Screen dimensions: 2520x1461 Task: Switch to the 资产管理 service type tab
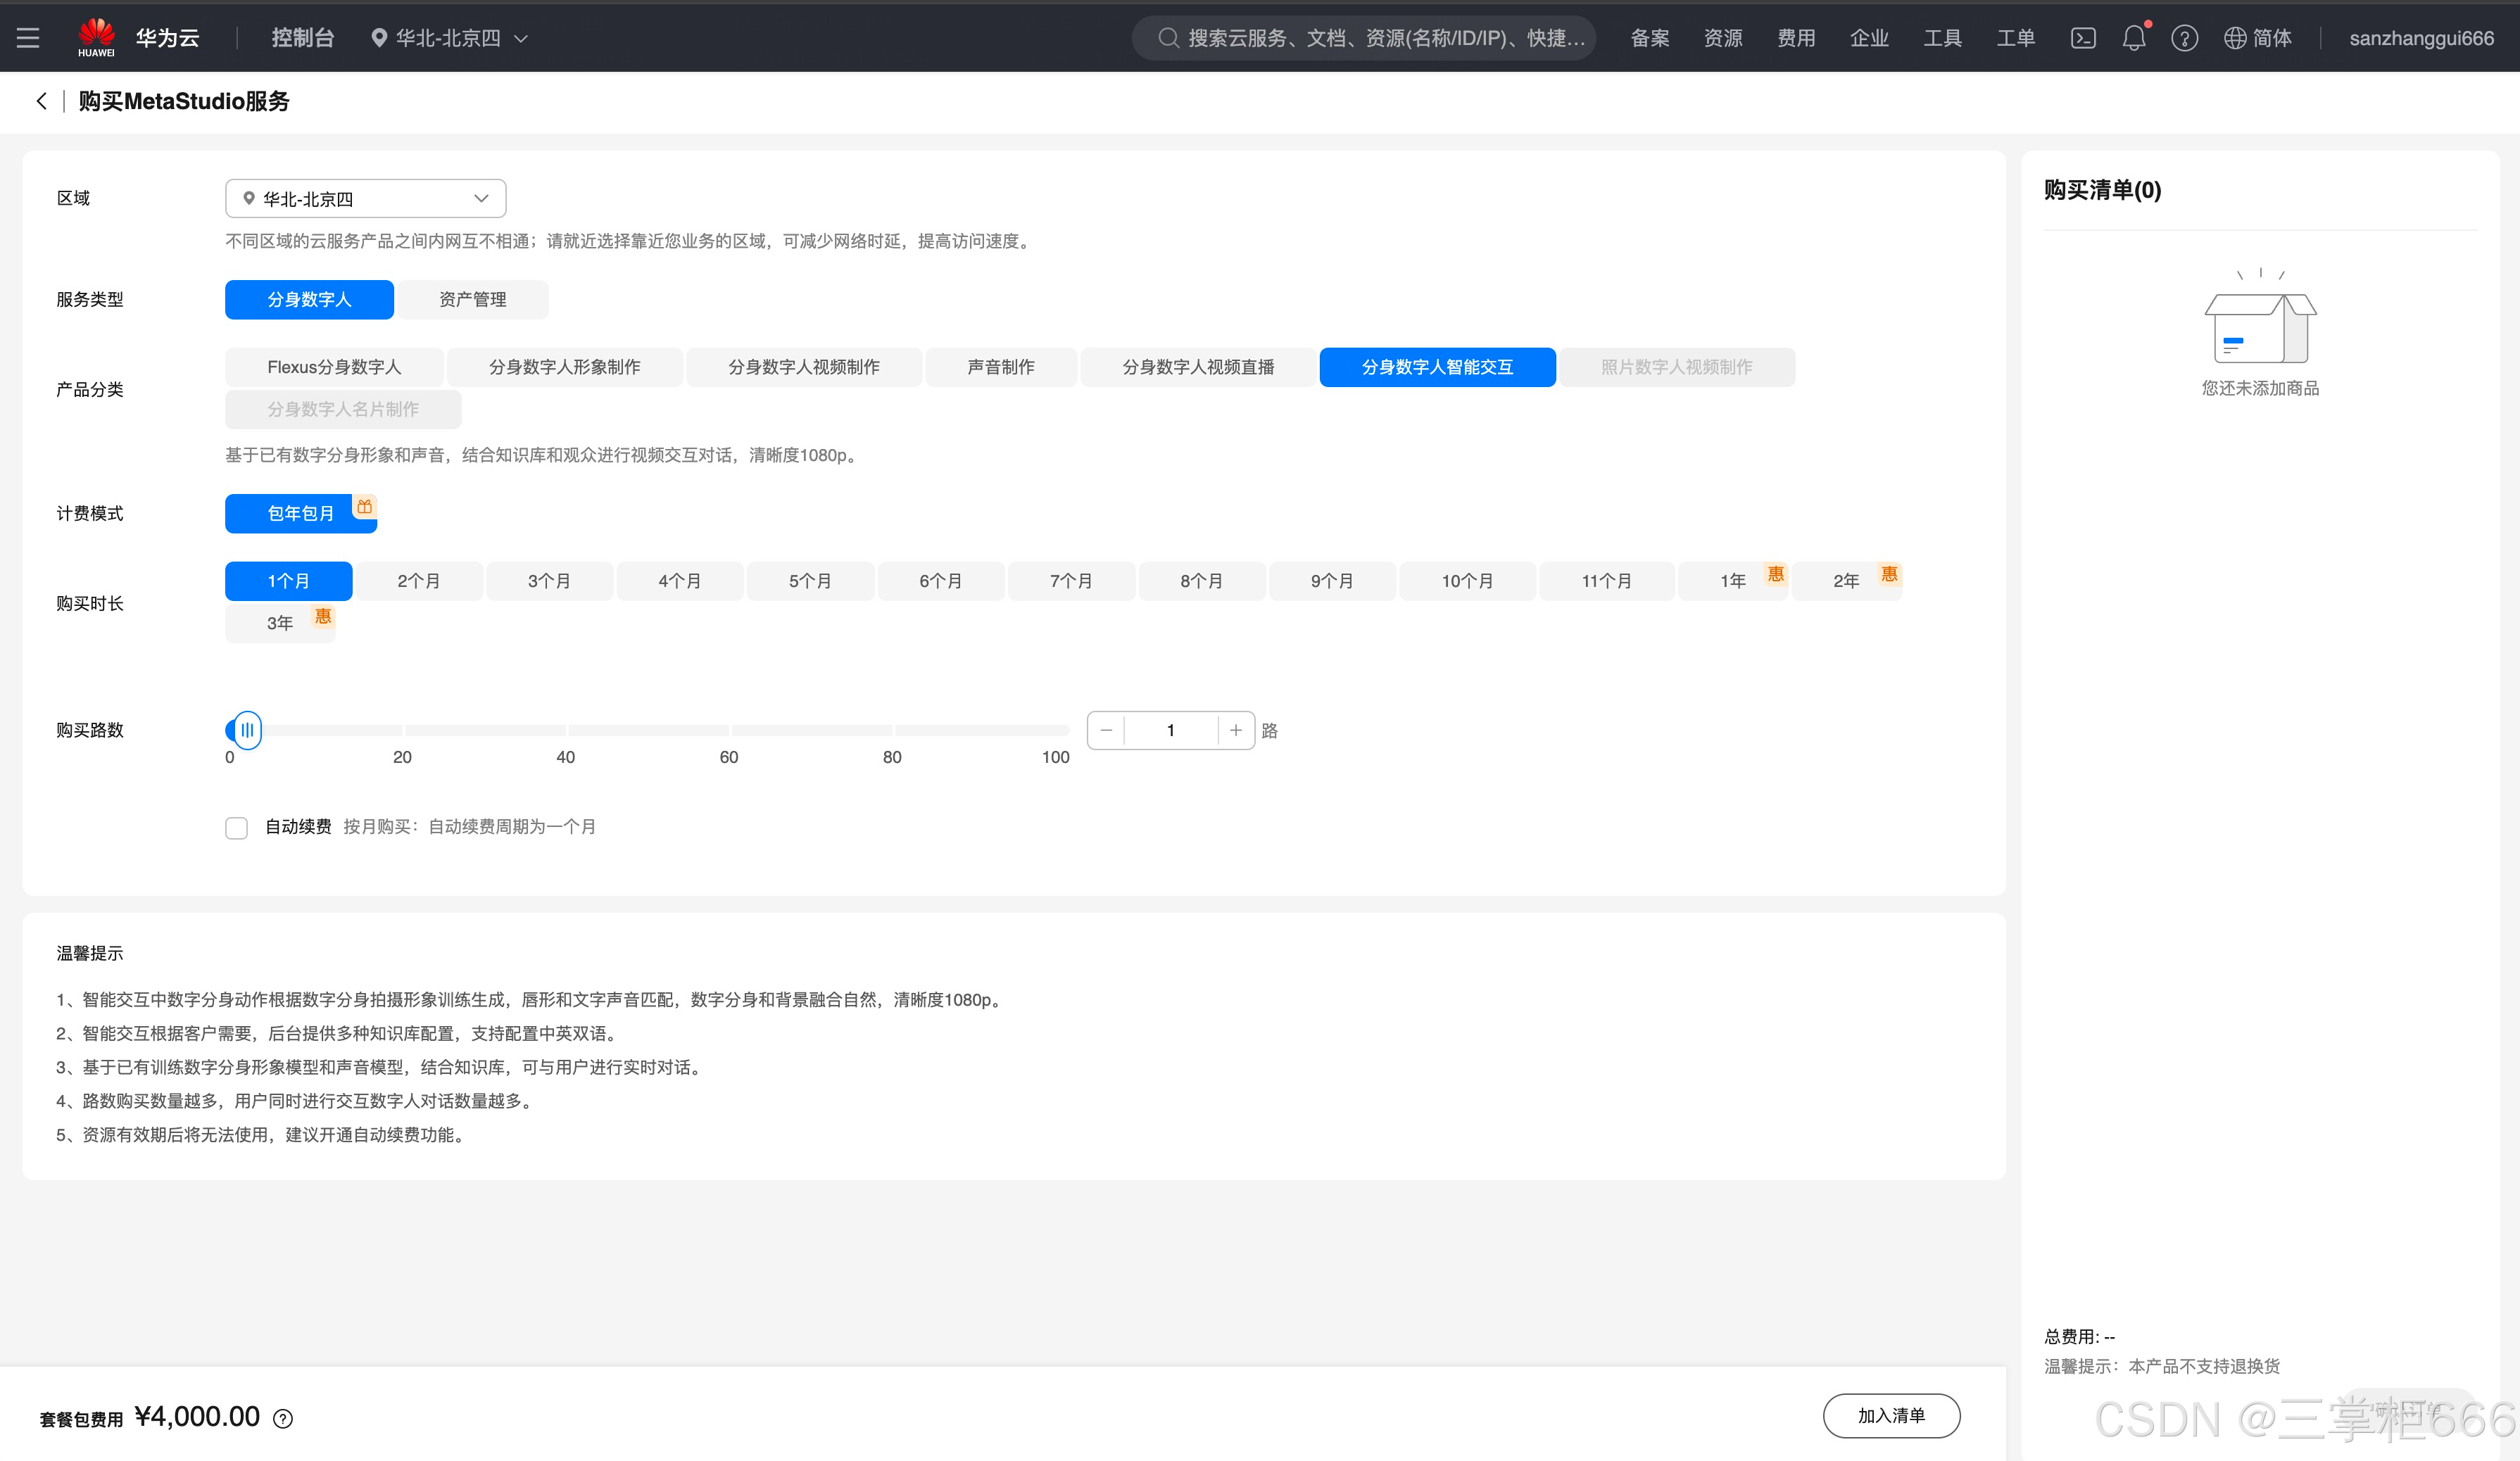click(472, 299)
